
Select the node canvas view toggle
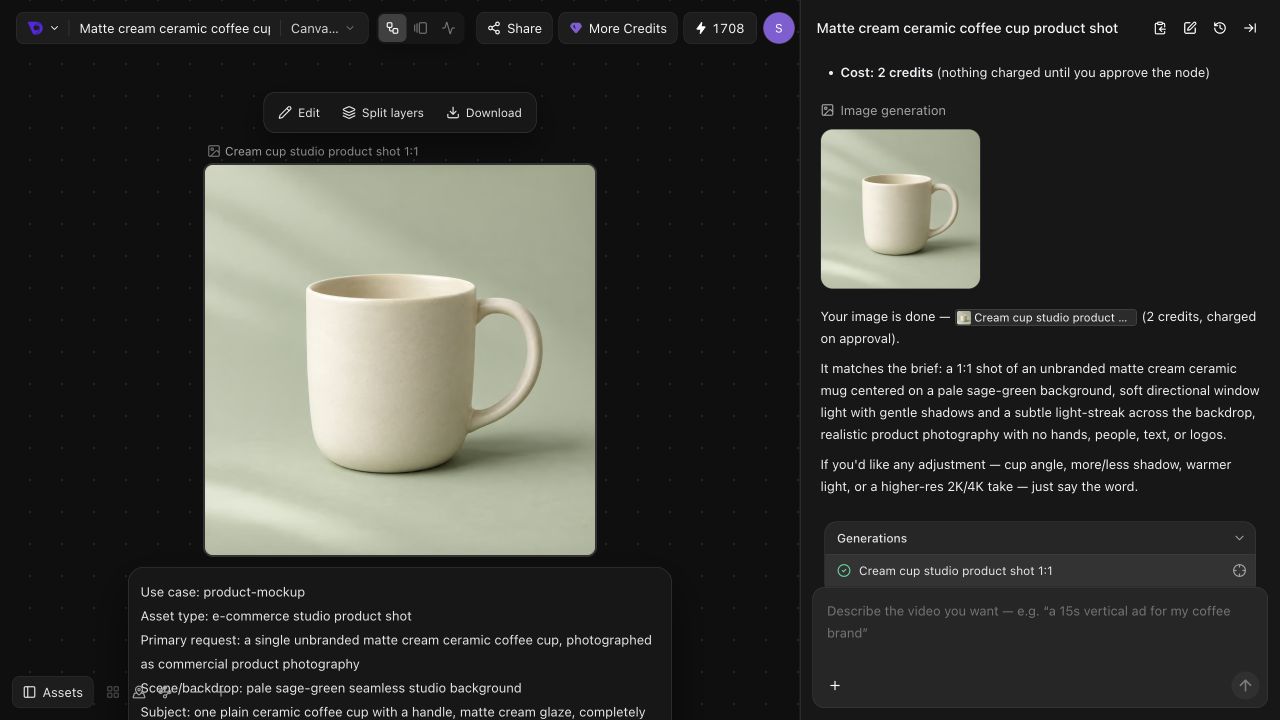[x=393, y=28]
